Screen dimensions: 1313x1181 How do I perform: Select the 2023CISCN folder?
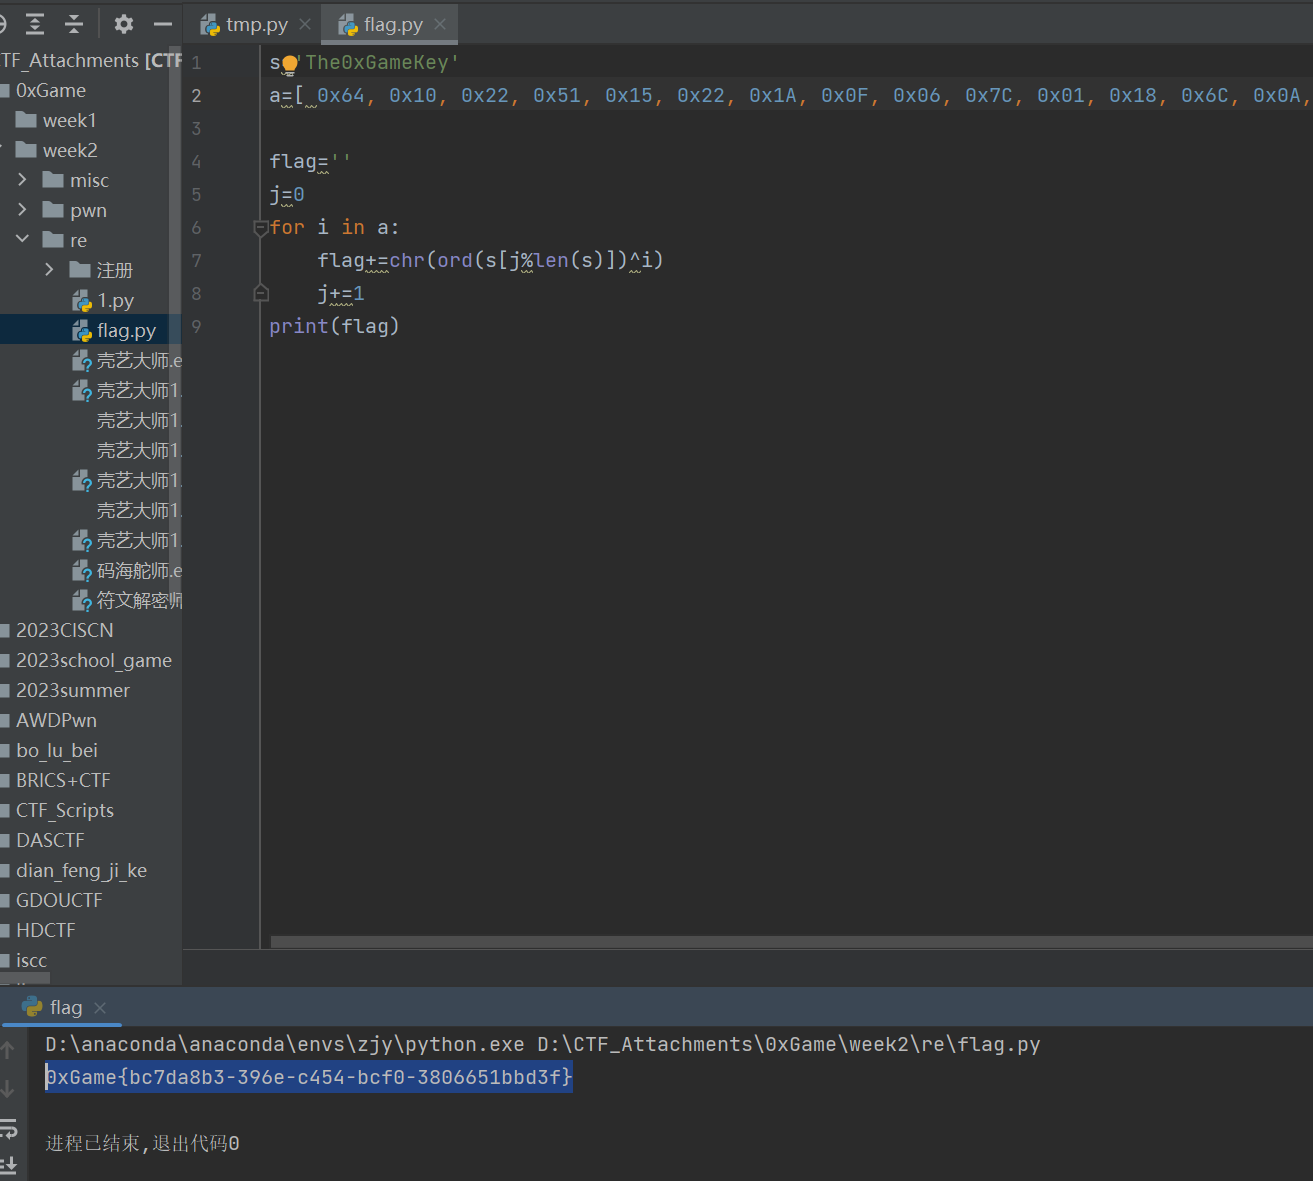(64, 631)
